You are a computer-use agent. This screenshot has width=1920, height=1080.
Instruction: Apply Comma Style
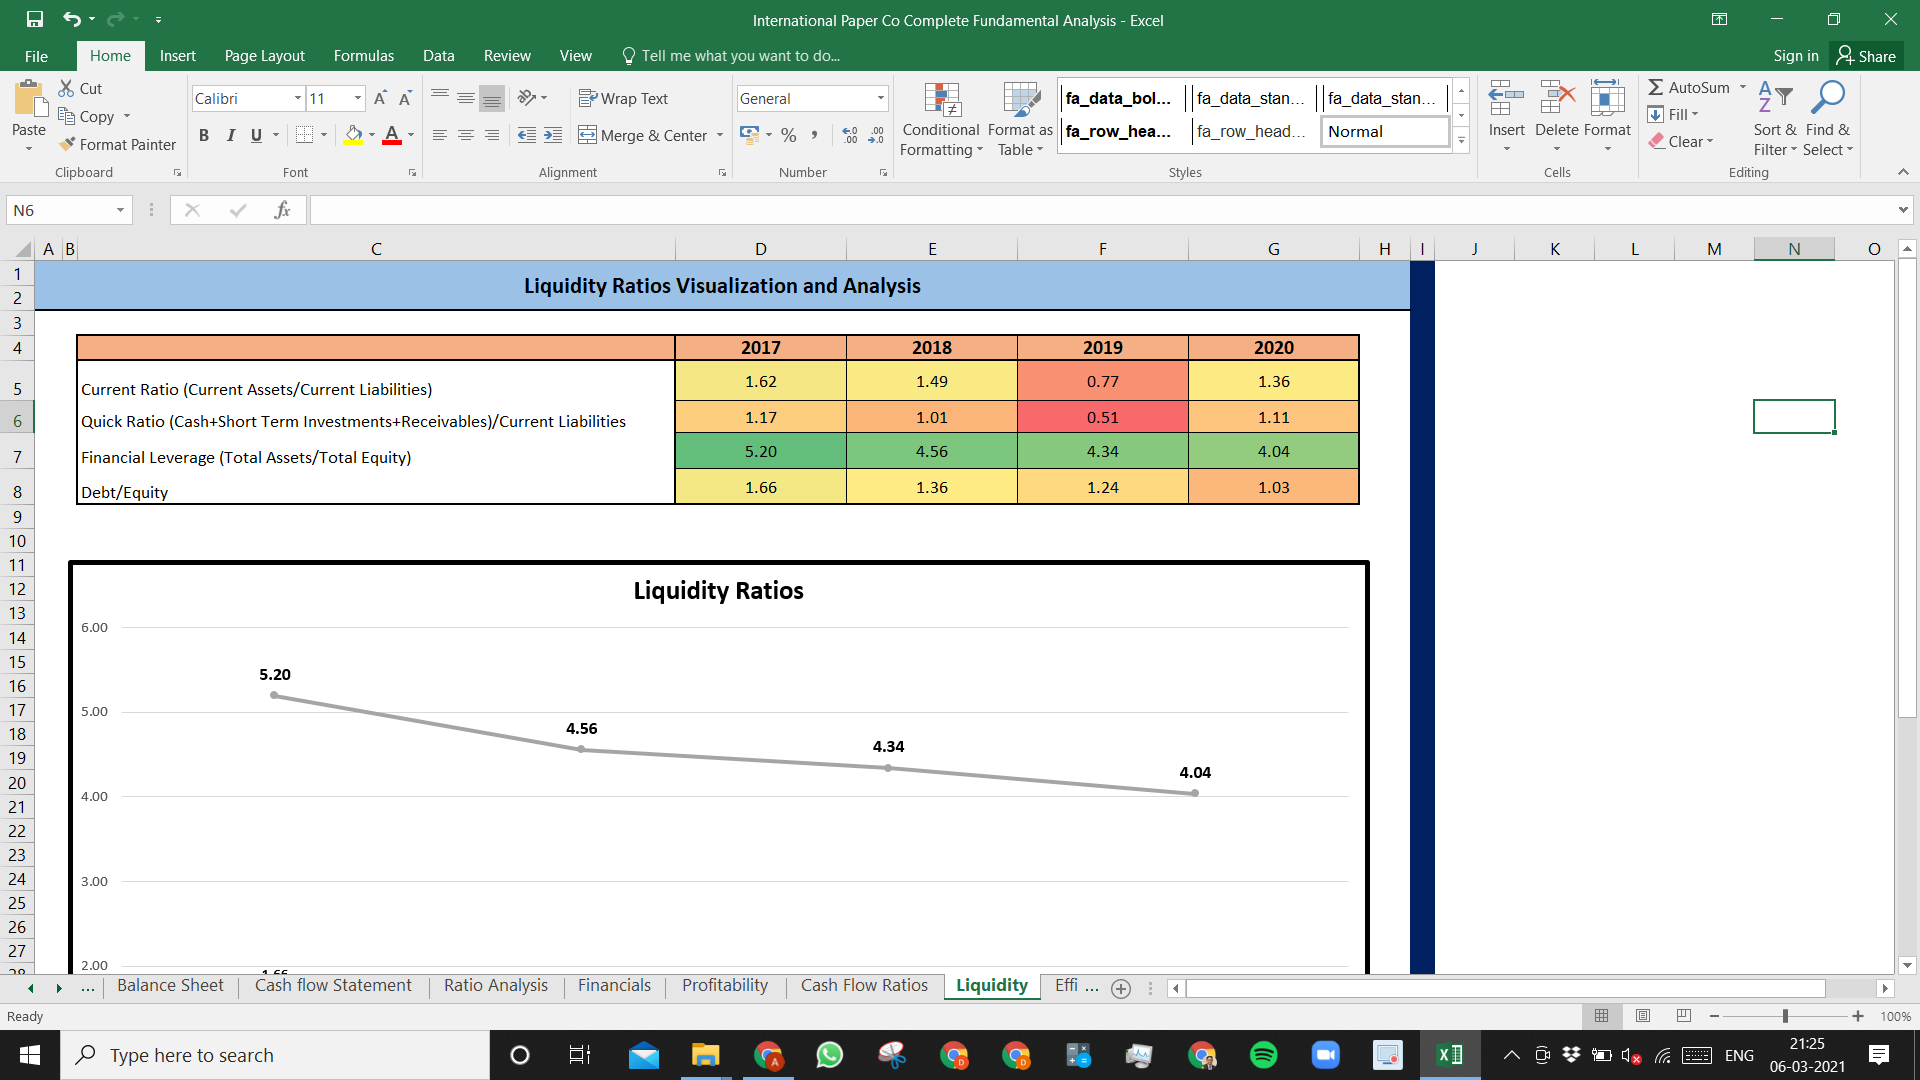coord(815,135)
